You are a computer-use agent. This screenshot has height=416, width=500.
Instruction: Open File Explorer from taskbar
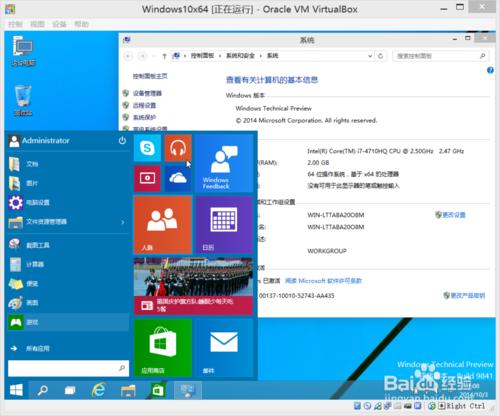click(128, 390)
